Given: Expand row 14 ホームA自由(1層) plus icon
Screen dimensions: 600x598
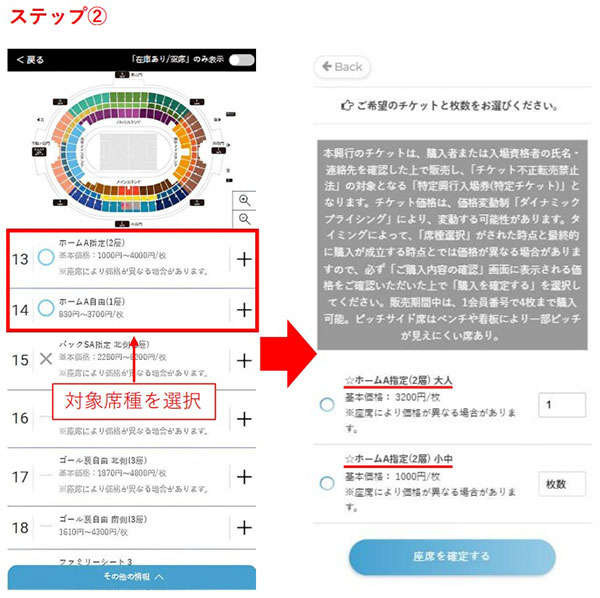Looking at the screenshot, I should [x=244, y=310].
